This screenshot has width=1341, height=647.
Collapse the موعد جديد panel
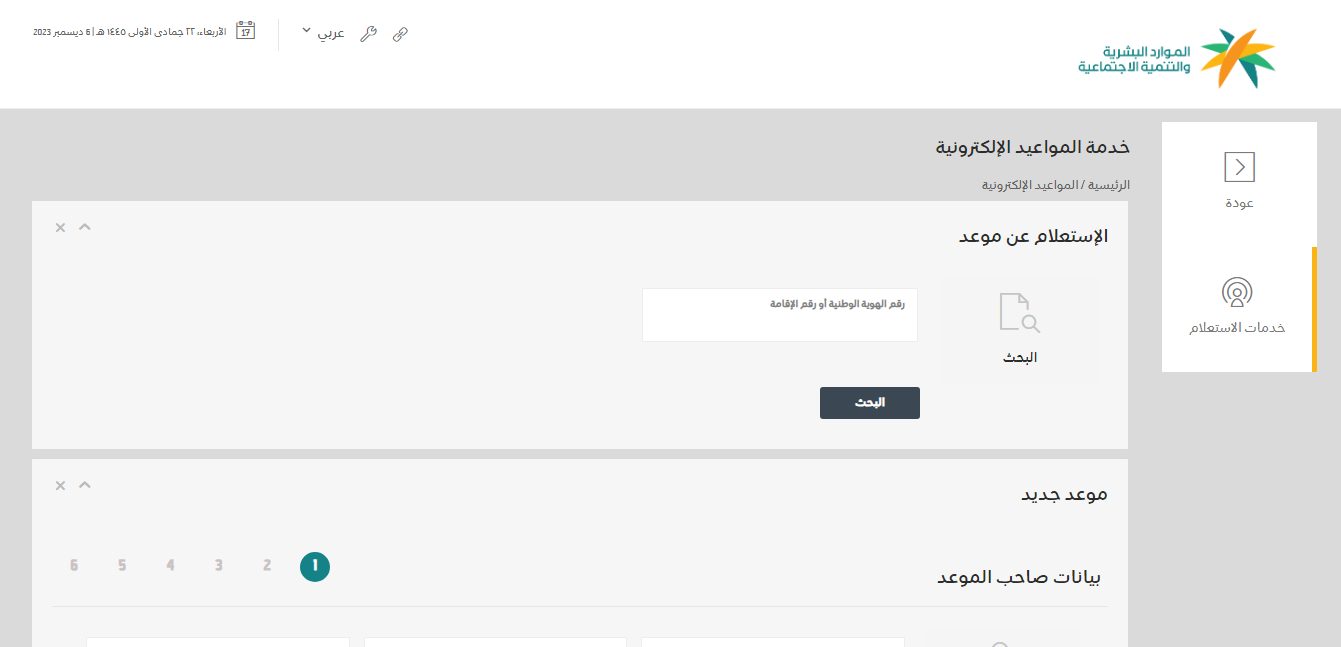tap(85, 485)
